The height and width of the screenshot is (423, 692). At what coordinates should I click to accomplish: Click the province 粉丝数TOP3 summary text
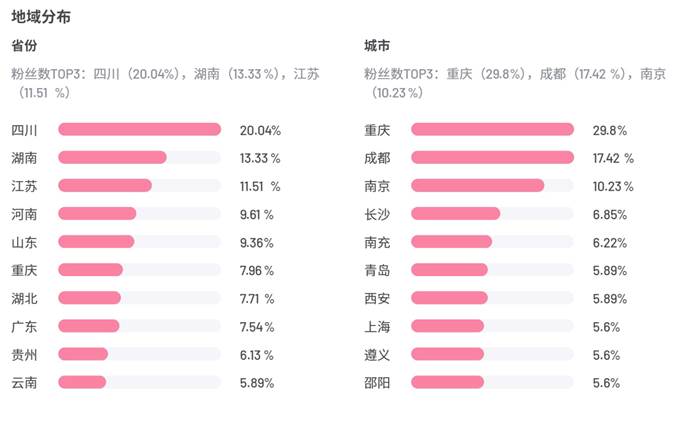click(x=165, y=82)
